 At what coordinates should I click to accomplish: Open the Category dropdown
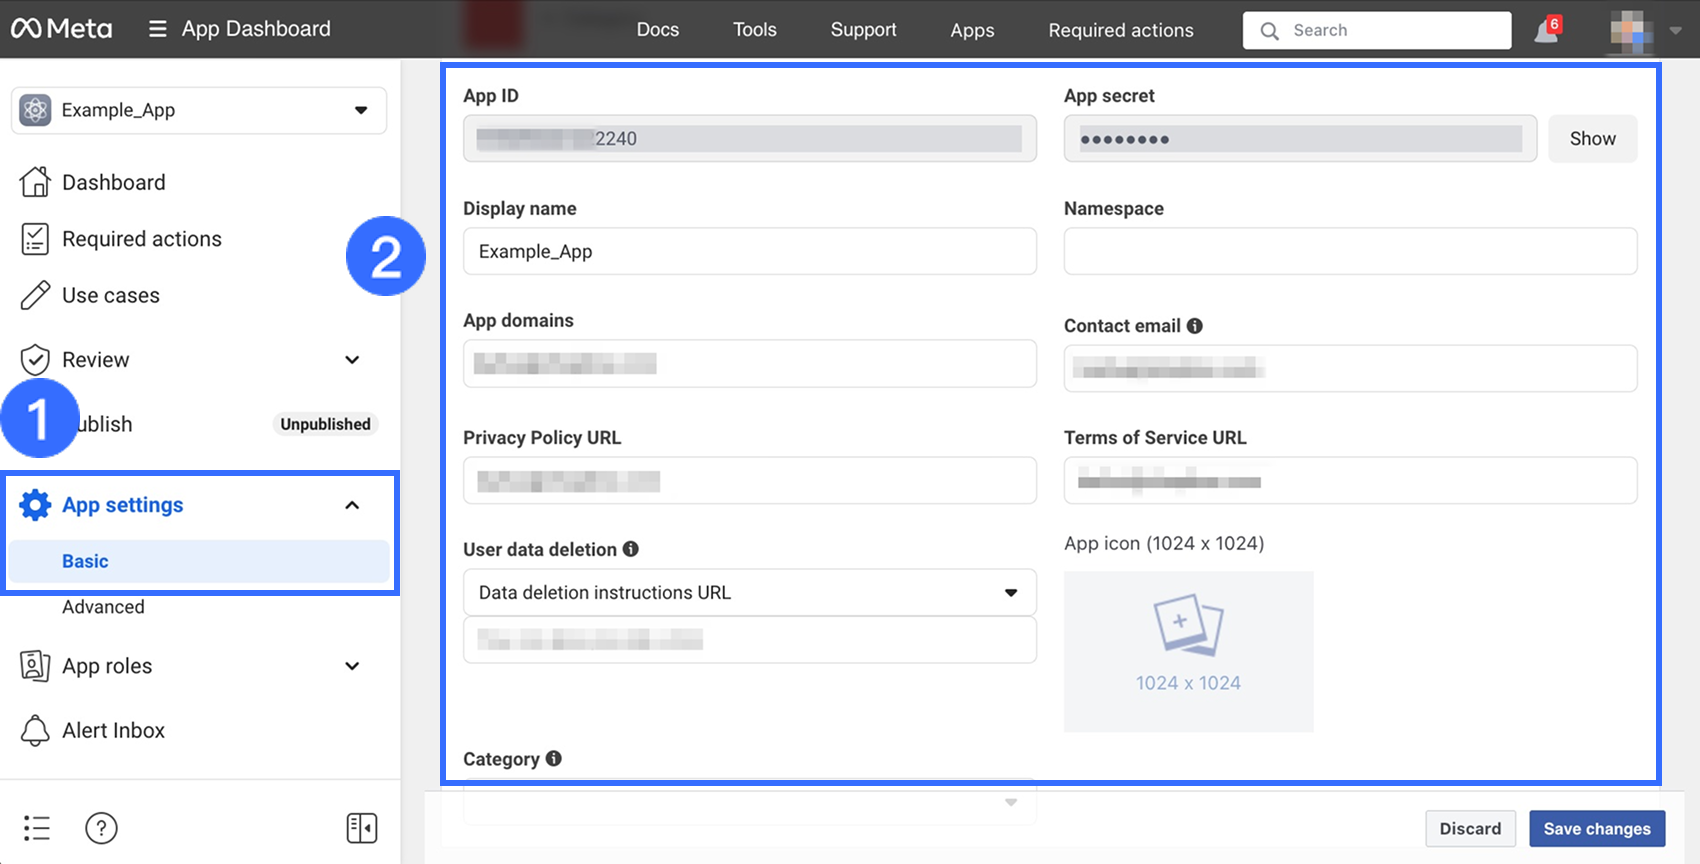point(750,802)
